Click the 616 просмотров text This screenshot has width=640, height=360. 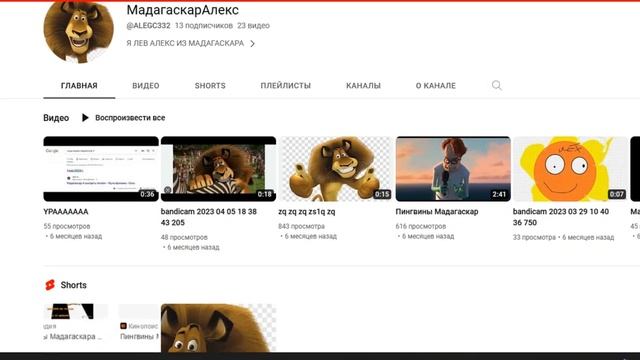click(x=421, y=226)
